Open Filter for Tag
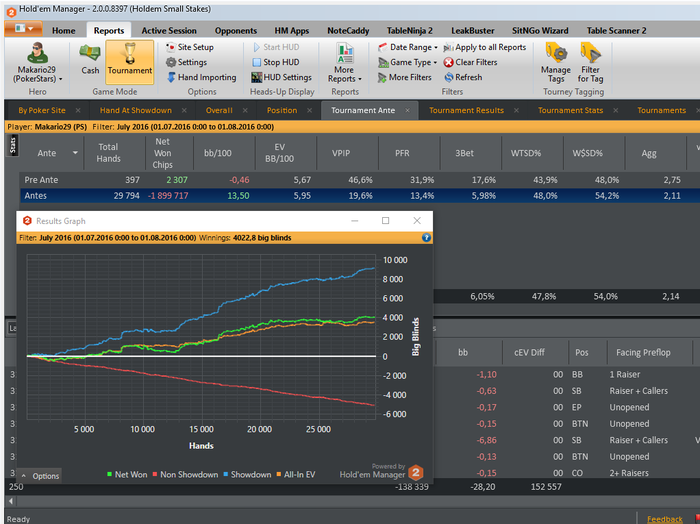The height and width of the screenshot is (524, 700). tap(590, 62)
